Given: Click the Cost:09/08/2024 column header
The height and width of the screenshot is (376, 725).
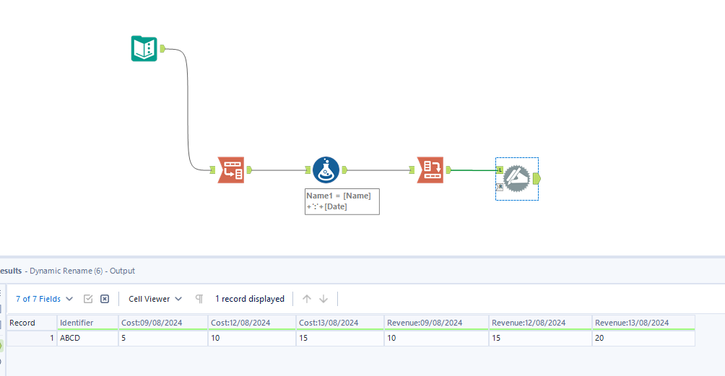Looking at the screenshot, I should (x=163, y=323).
